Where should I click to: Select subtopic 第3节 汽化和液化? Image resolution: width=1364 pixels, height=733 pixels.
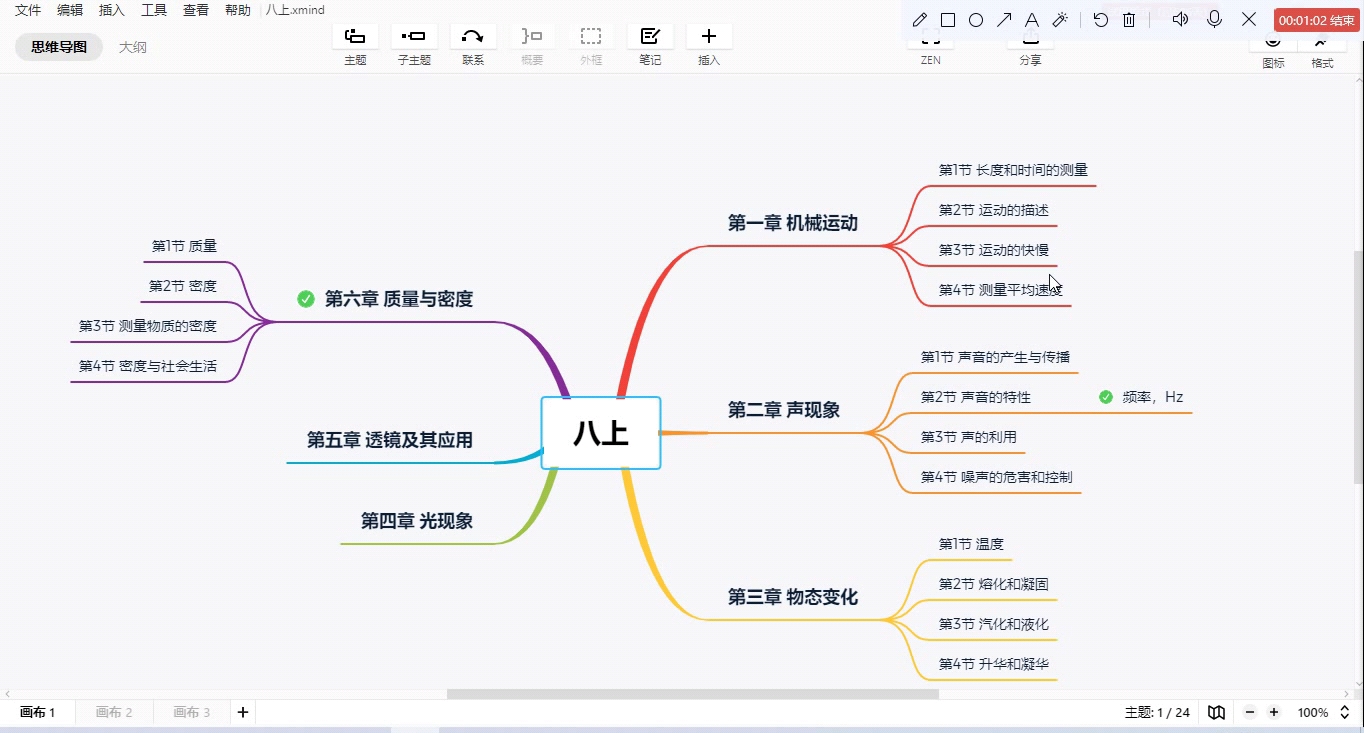pos(994,624)
